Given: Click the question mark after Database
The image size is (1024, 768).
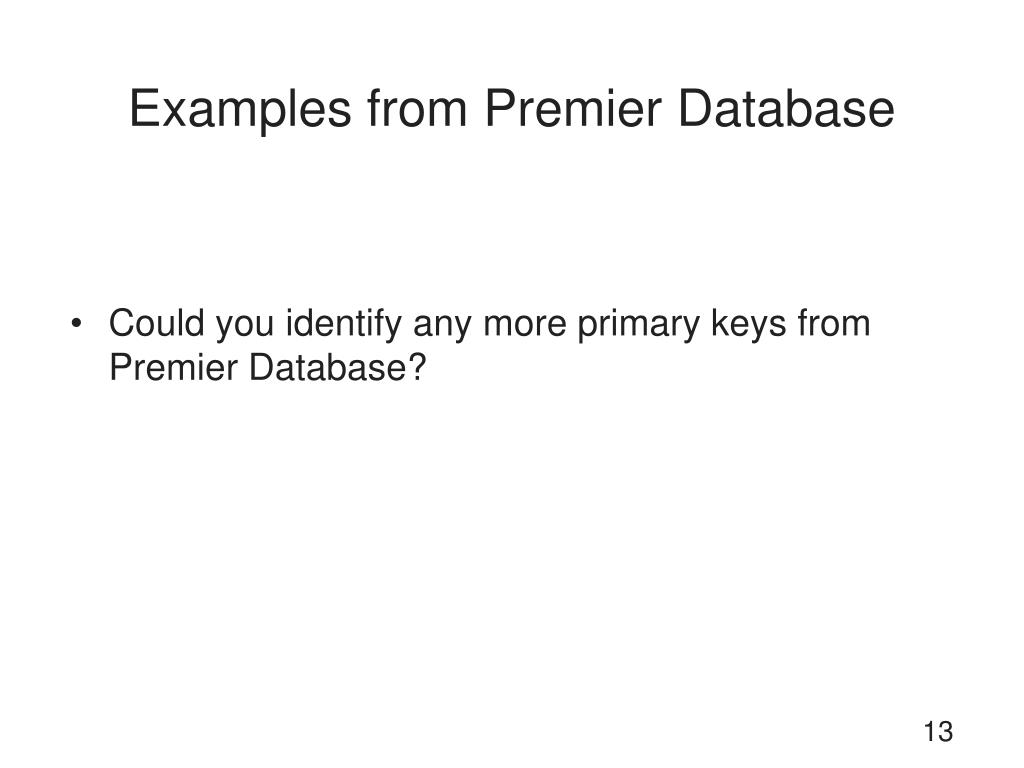Looking at the screenshot, I should tap(417, 367).
